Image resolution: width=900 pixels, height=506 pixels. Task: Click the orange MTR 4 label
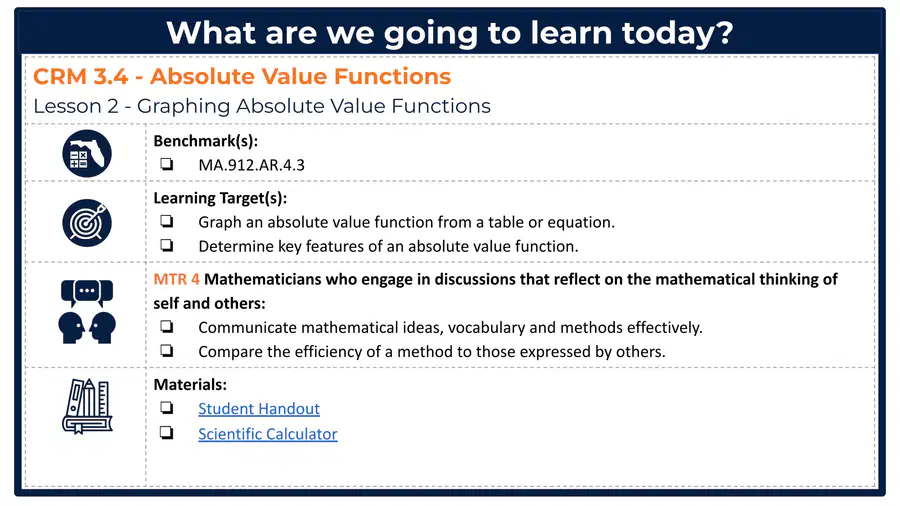click(x=176, y=279)
